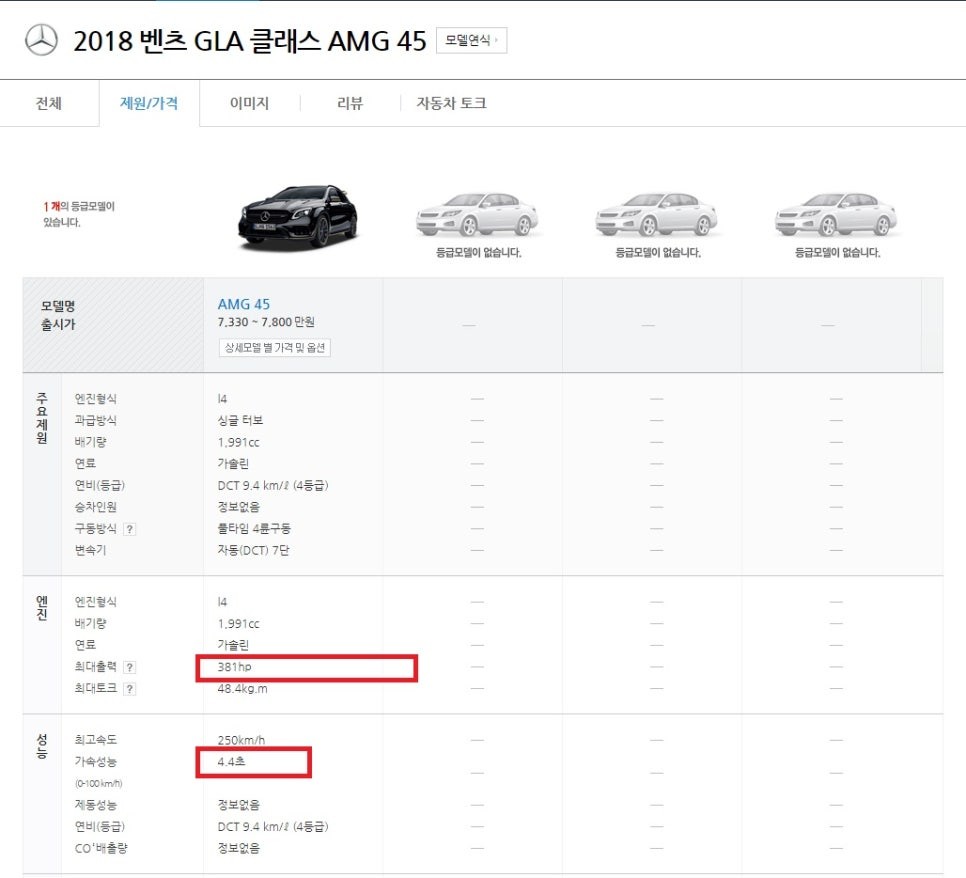Switch to the 전체 tab
Screen dimensions: 966x878
coord(50,102)
